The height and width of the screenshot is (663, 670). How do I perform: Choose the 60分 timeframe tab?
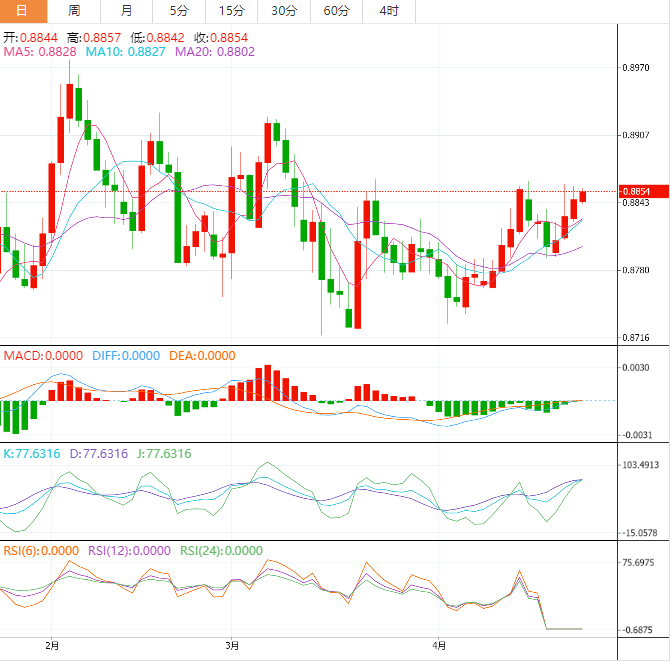click(336, 11)
